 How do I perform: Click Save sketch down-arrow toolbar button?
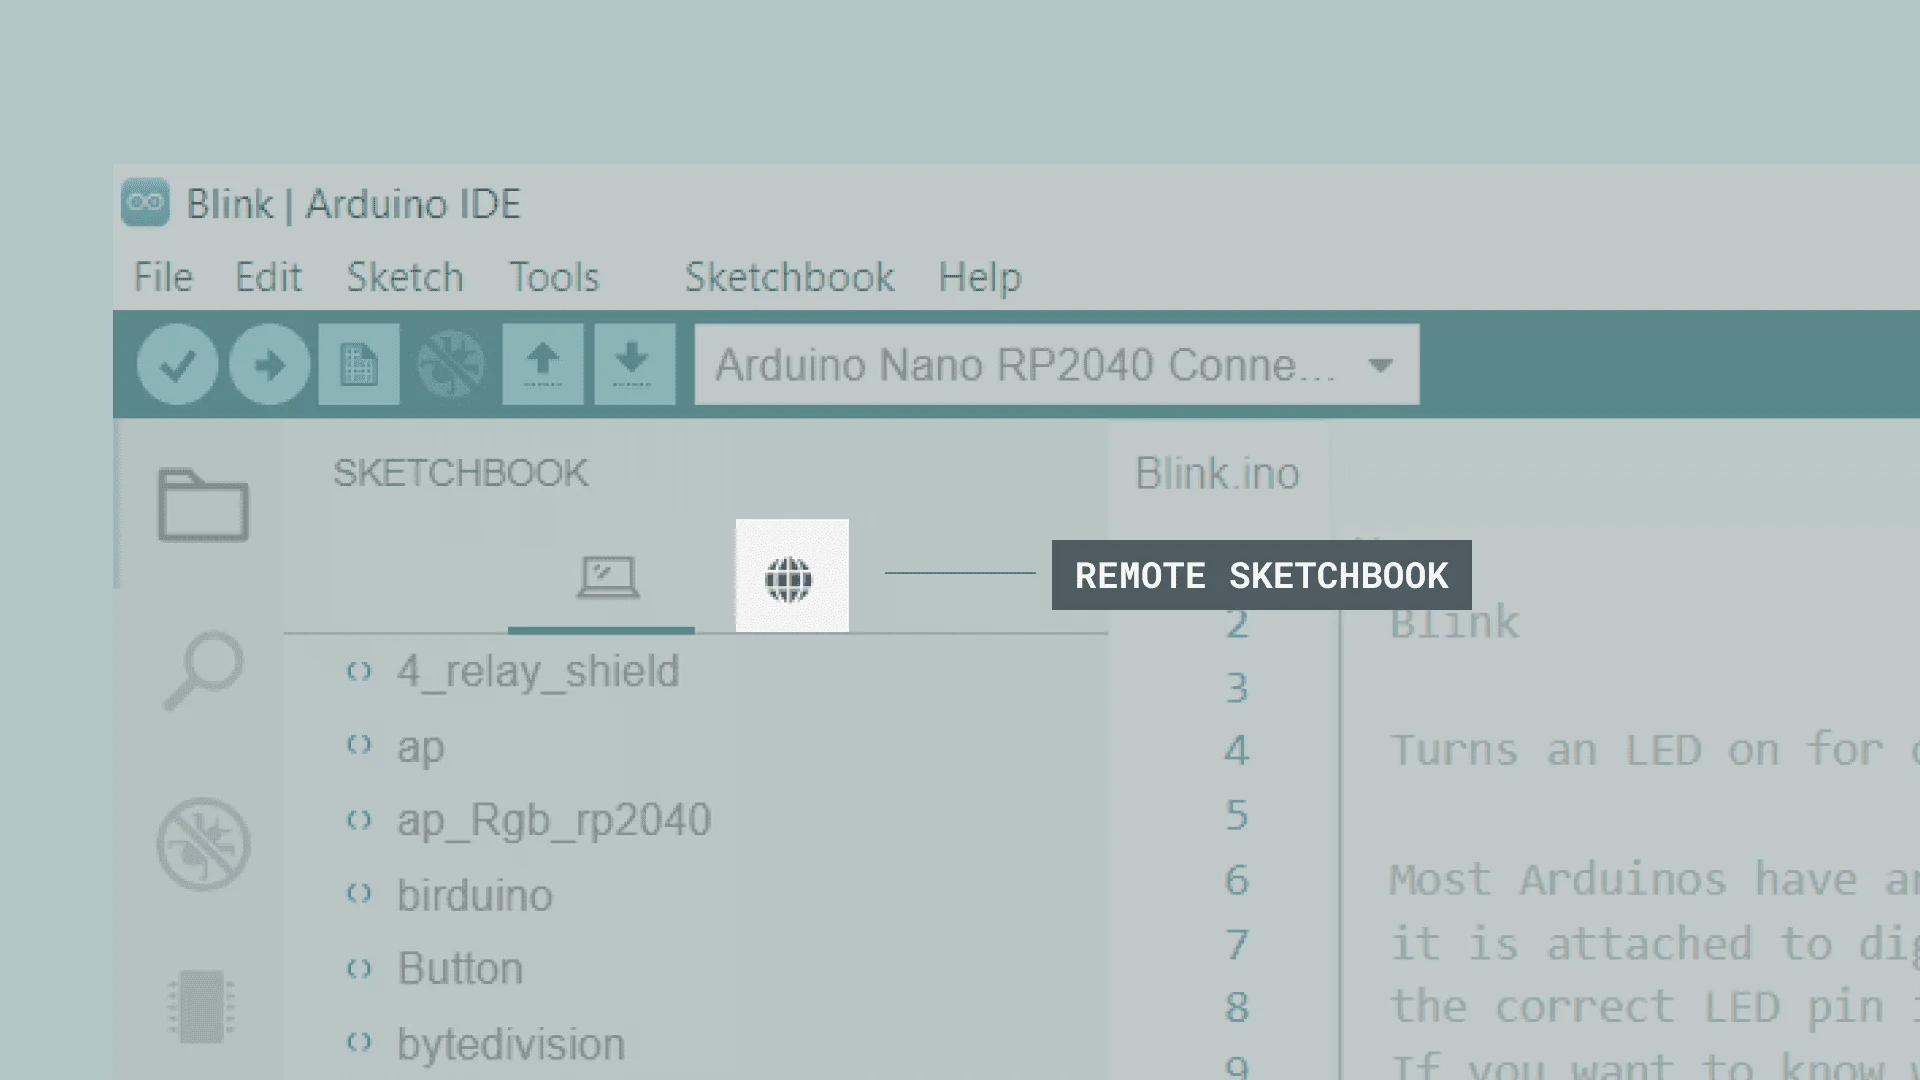[x=635, y=365]
